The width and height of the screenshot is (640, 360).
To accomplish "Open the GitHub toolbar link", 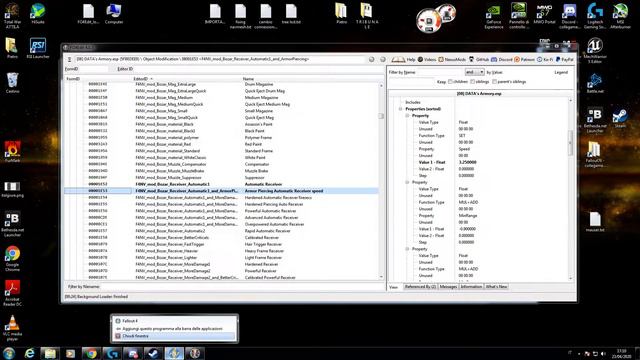I will 479,60.
